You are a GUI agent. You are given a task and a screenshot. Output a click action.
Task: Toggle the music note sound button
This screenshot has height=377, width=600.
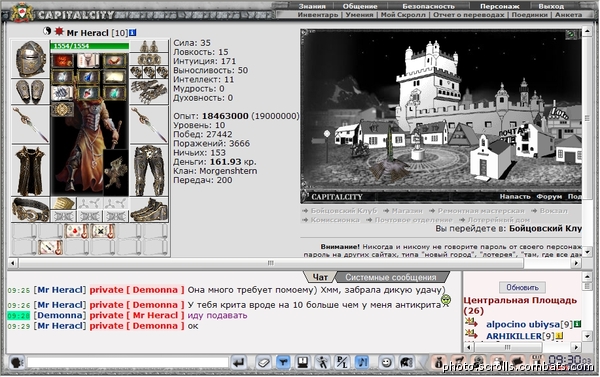coord(362,362)
